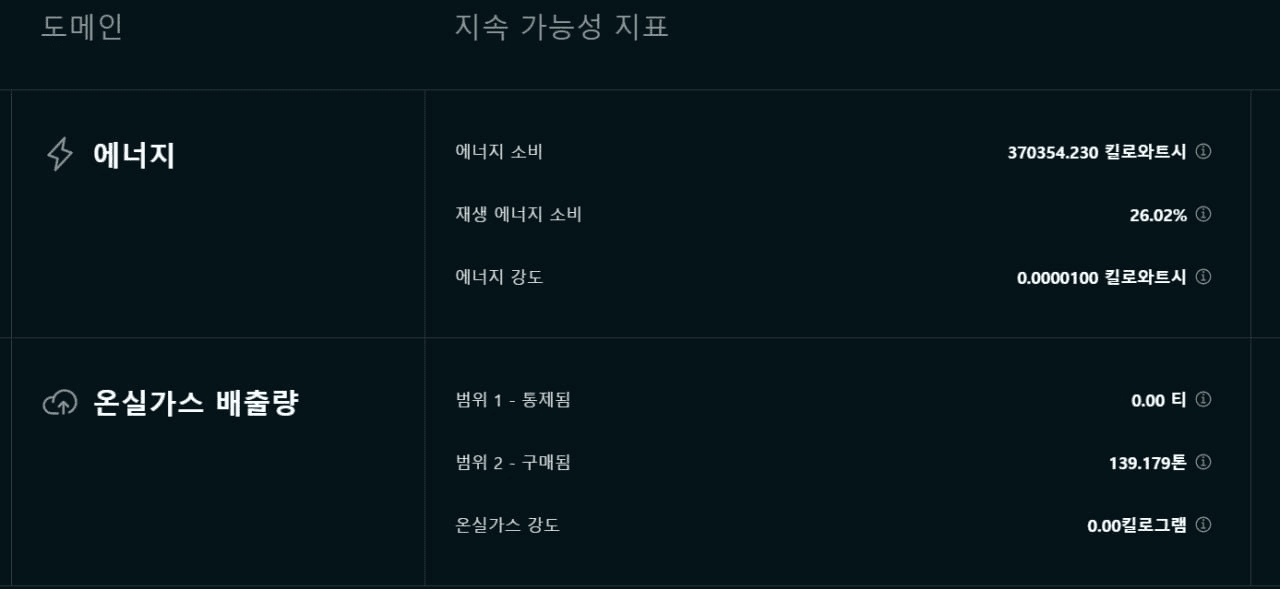The height and width of the screenshot is (589, 1280).
Task: Click the 370354.230 킬로와트시 value
Action: [x=1097, y=152]
